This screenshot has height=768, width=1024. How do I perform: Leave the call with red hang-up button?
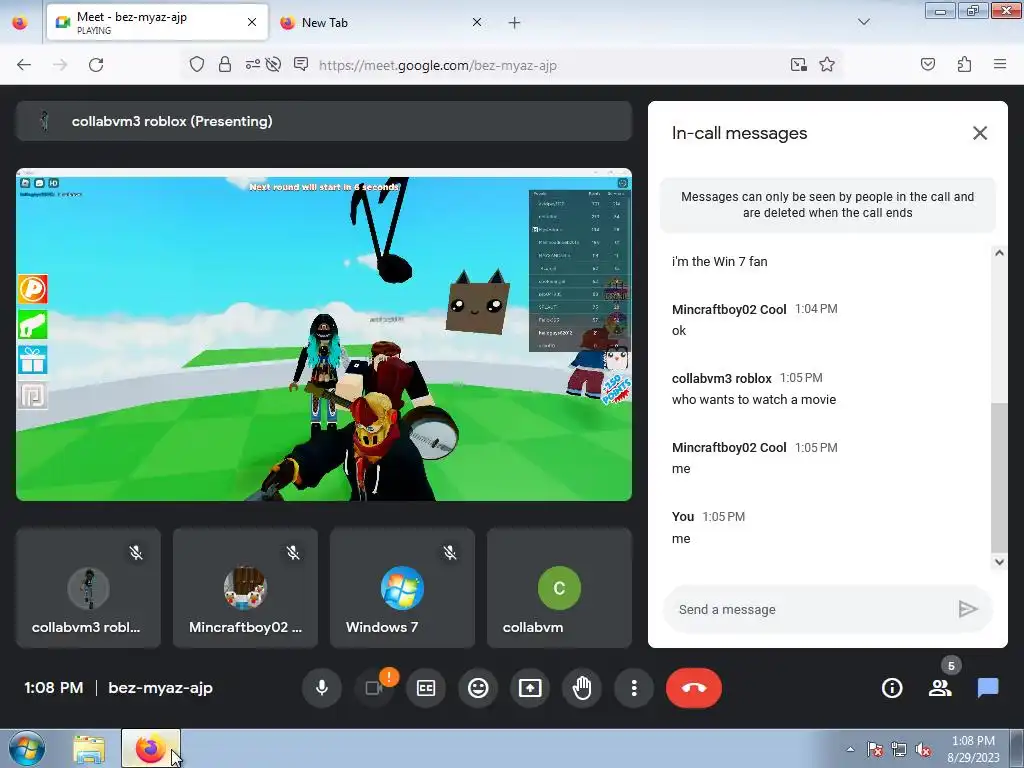694,688
